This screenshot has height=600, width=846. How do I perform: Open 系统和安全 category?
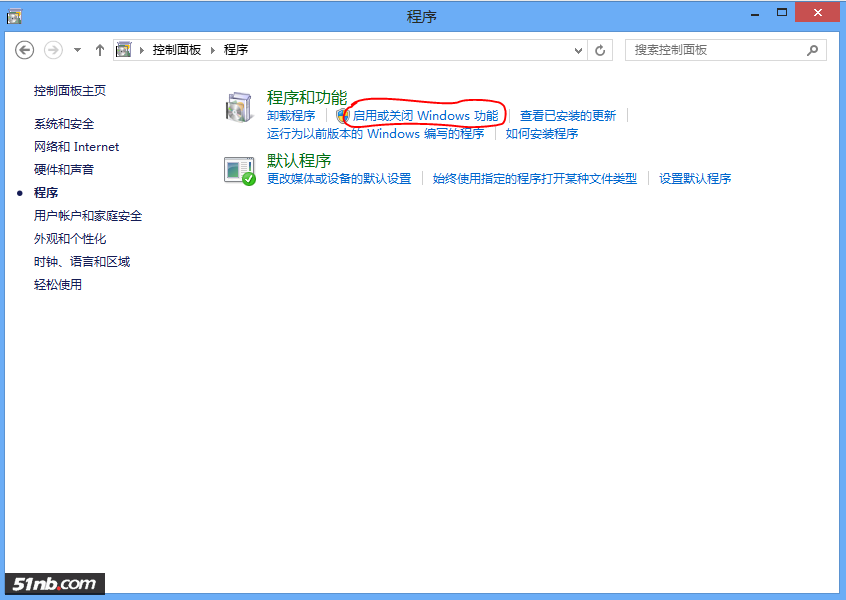pos(64,124)
